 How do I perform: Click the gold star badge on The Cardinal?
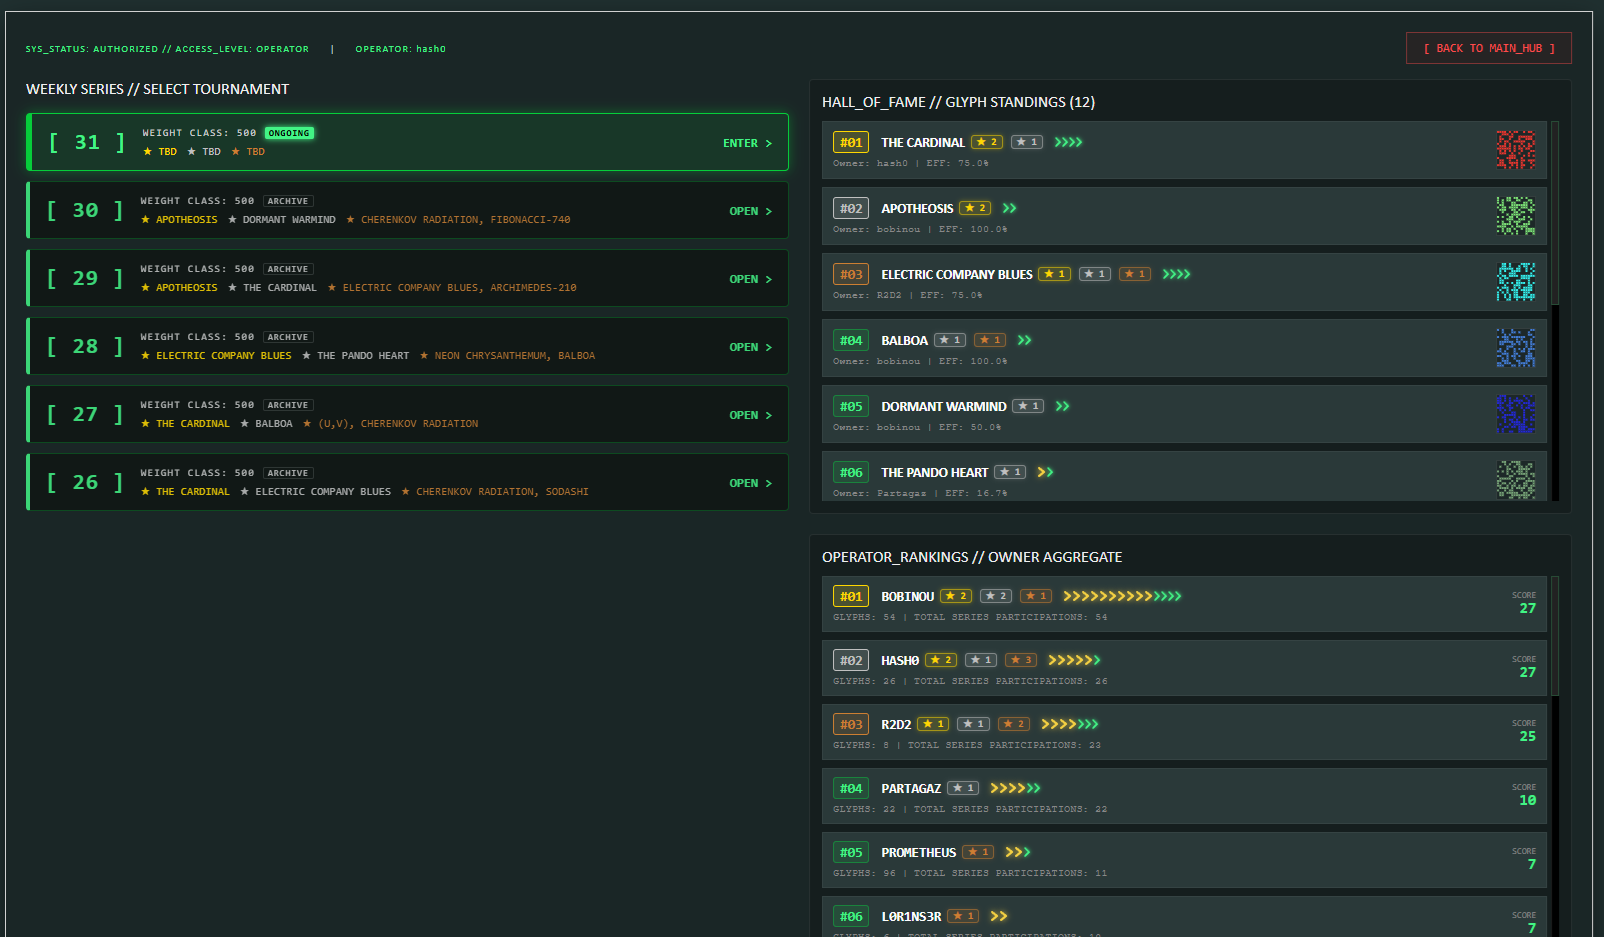coord(987,142)
